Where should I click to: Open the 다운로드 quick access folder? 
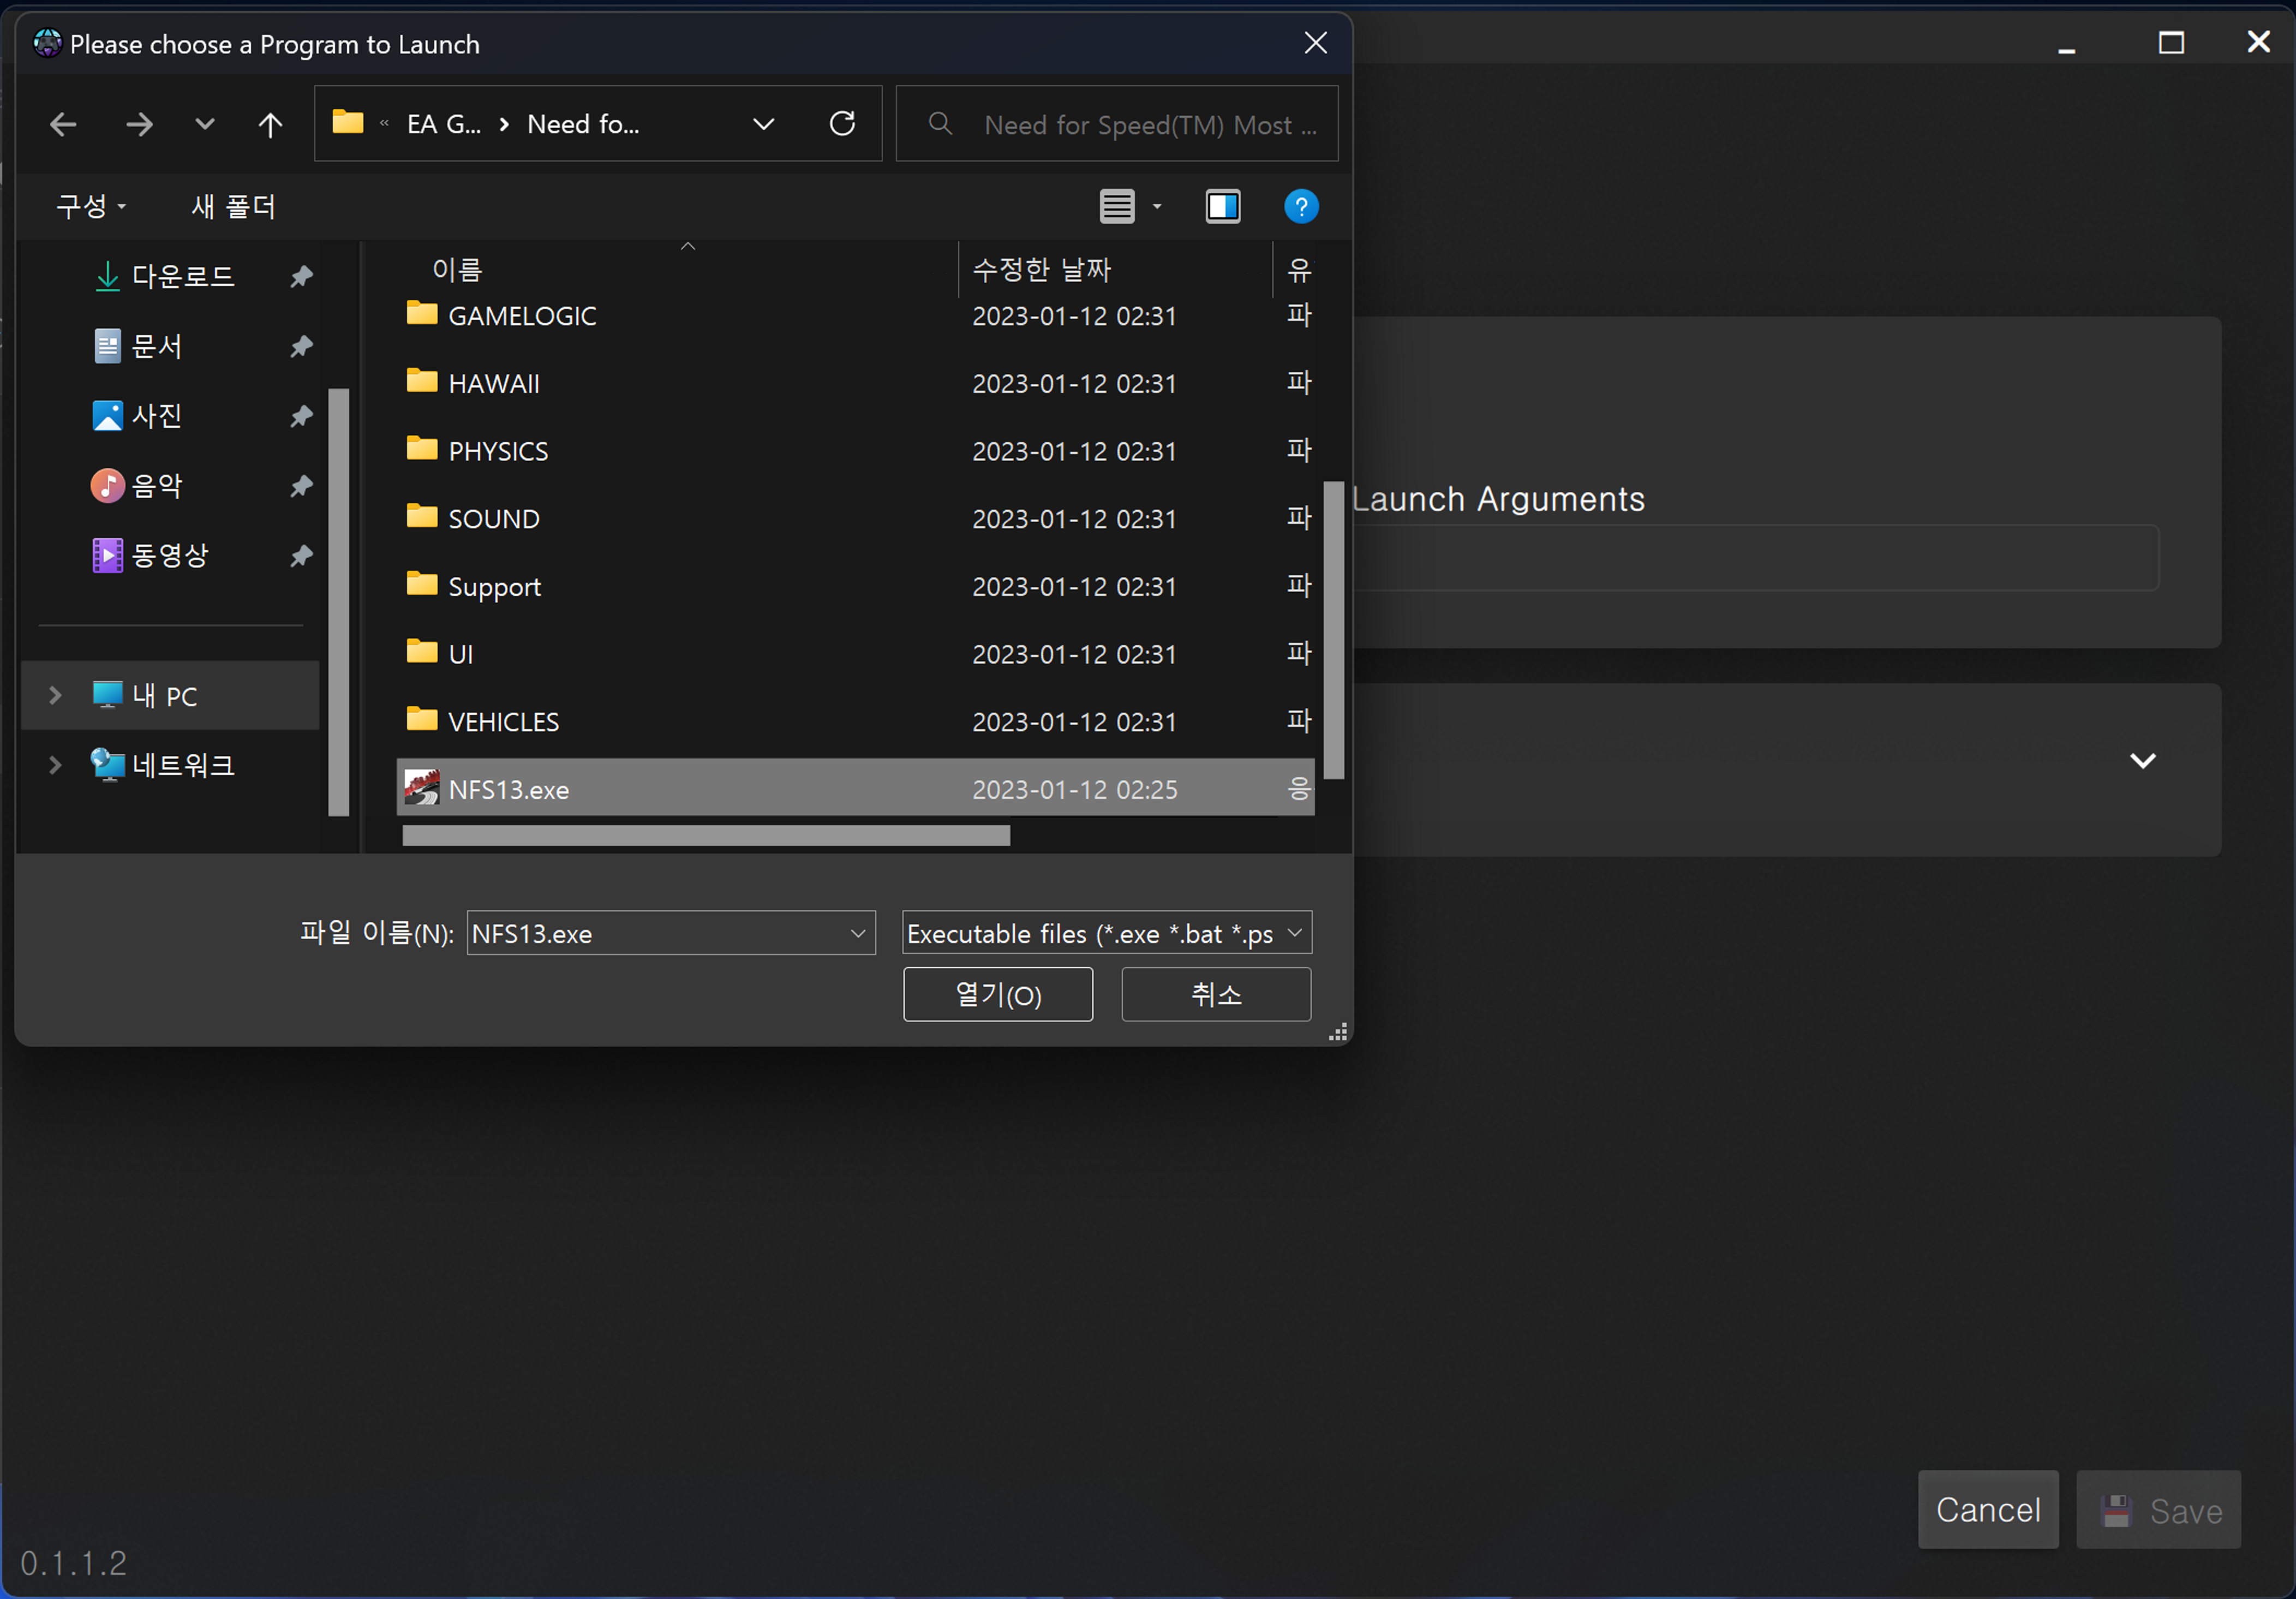point(183,276)
